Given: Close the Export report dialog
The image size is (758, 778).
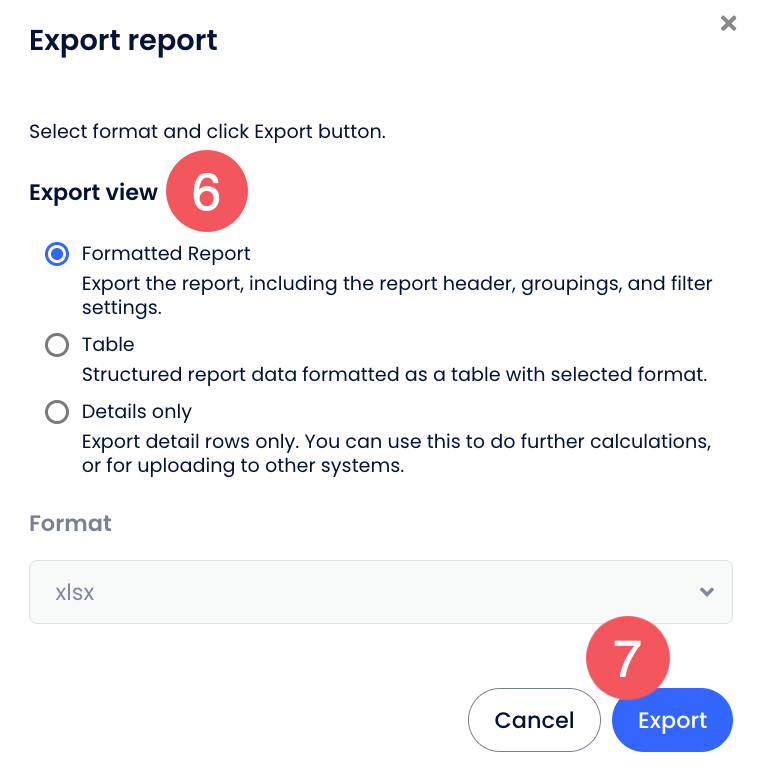Looking at the screenshot, I should 728,23.
